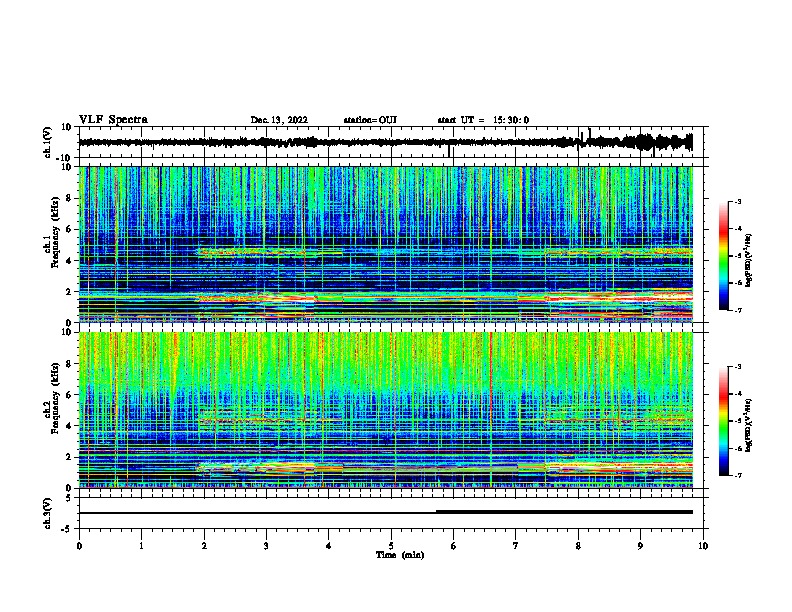Select the "start UT = 15:30:0" text
This screenshot has width=792, height=612.
coord(483,120)
